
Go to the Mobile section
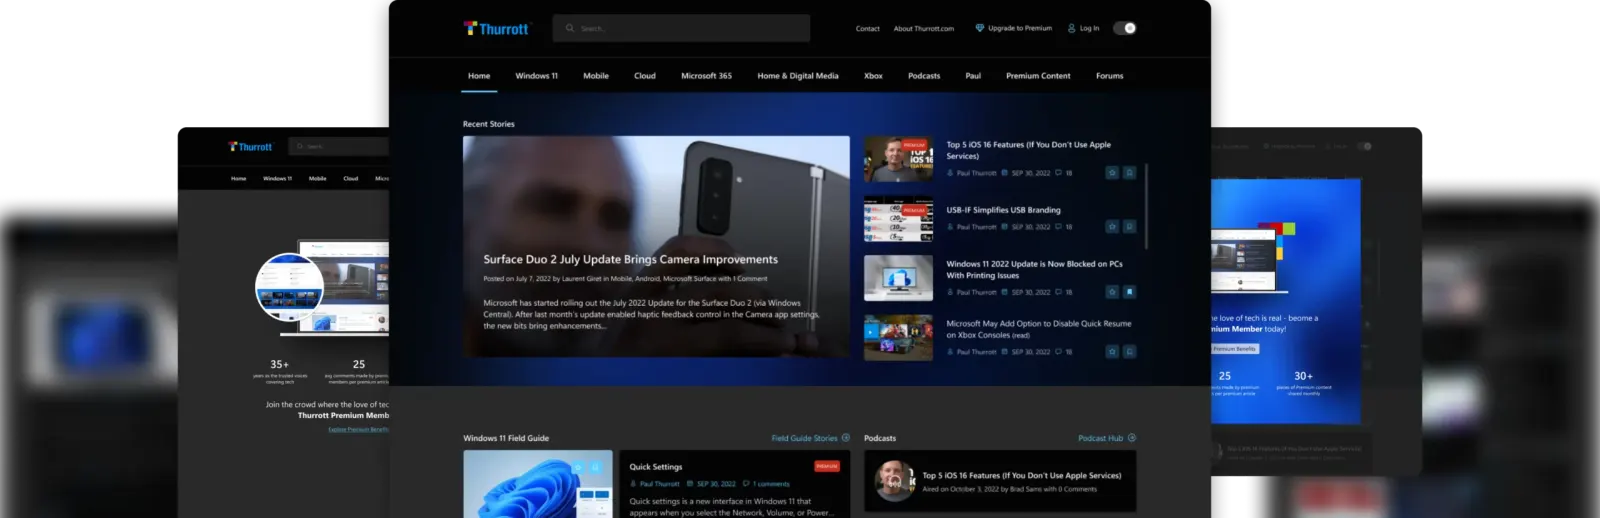(596, 76)
